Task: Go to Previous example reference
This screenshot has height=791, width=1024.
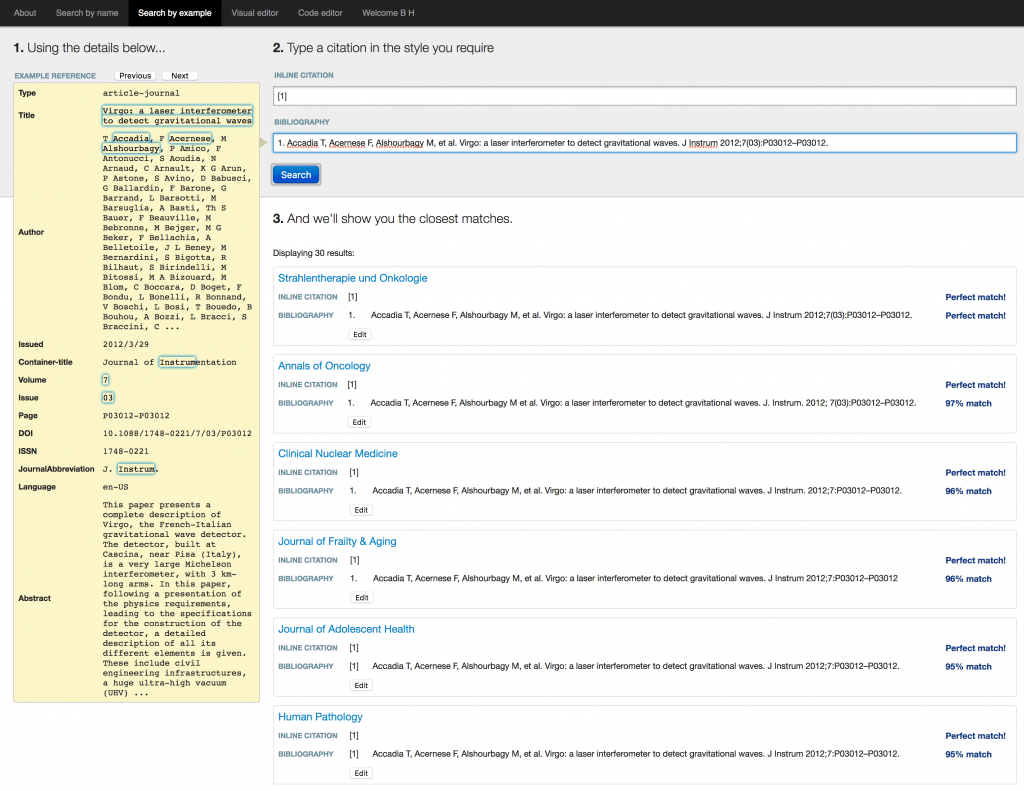Action: coord(135,76)
